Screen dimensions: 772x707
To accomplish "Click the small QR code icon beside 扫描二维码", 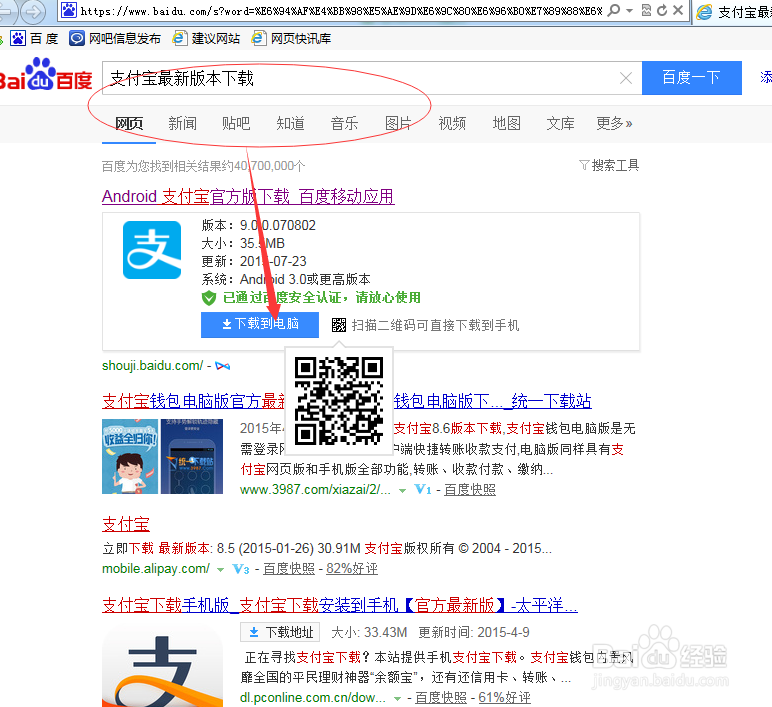I will 339,325.
